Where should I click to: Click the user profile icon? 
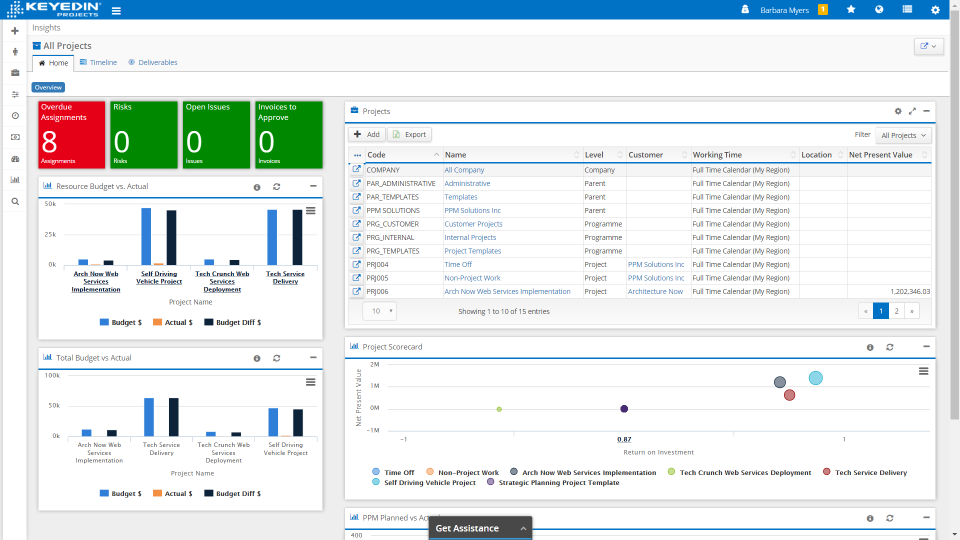(745, 10)
